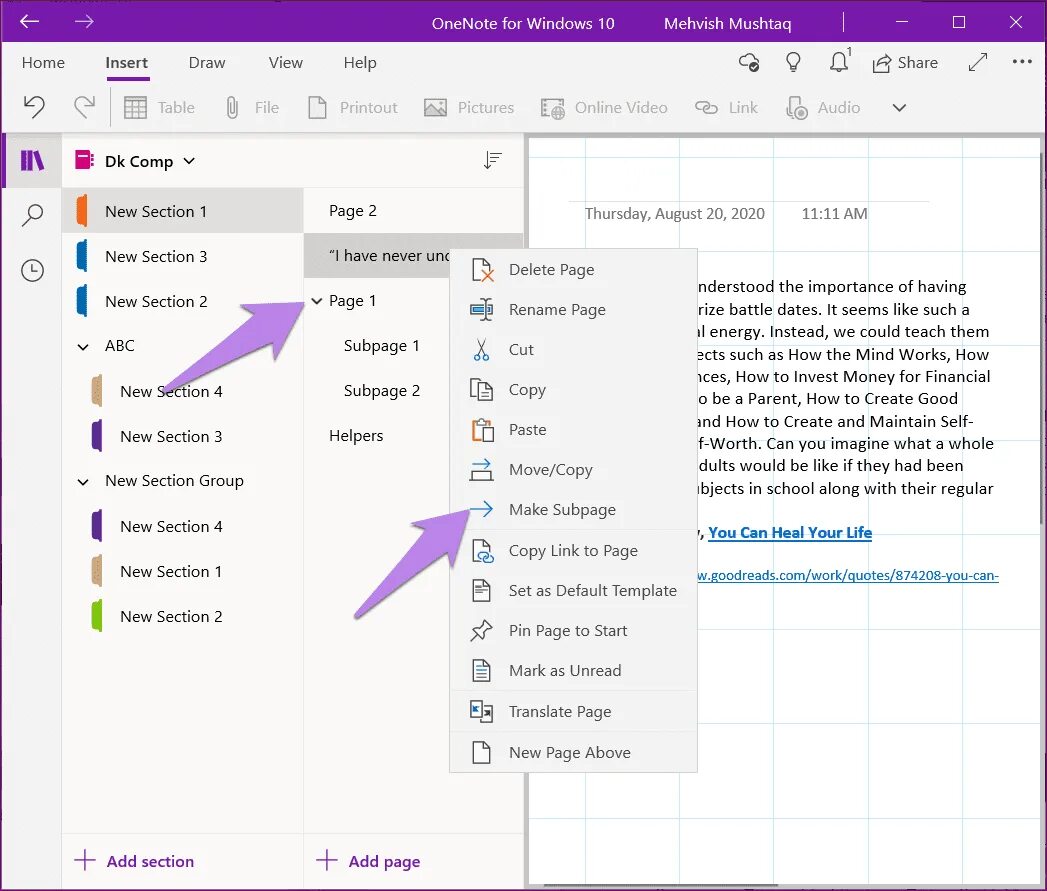Insert Pictures from ribbon
1047x891 pixels.
pyautogui.click(x=469, y=108)
